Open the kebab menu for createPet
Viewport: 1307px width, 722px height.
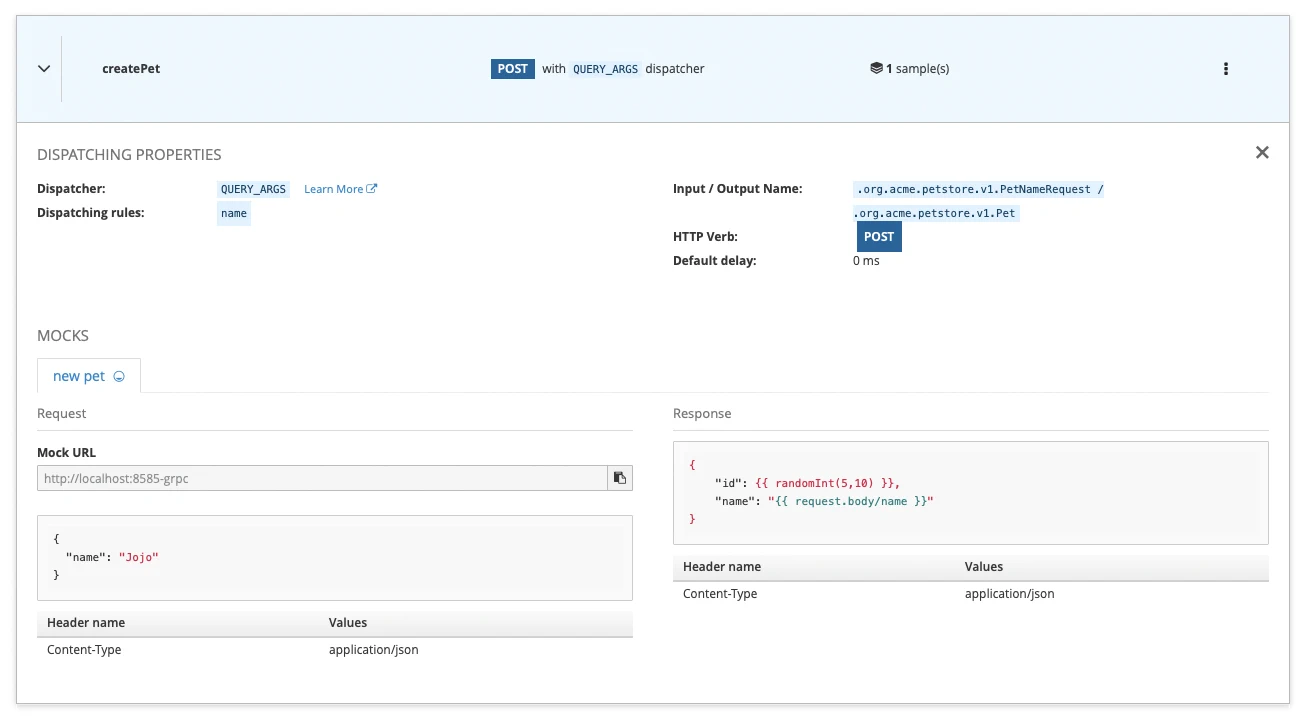pyautogui.click(x=1225, y=69)
